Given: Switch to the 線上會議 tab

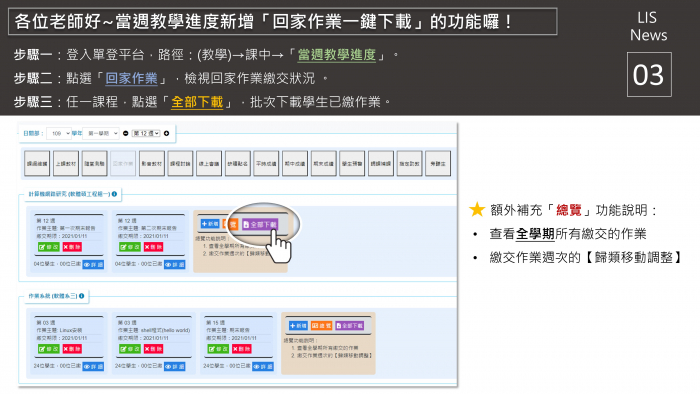Looking at the screenshot, I should (209, 164).
